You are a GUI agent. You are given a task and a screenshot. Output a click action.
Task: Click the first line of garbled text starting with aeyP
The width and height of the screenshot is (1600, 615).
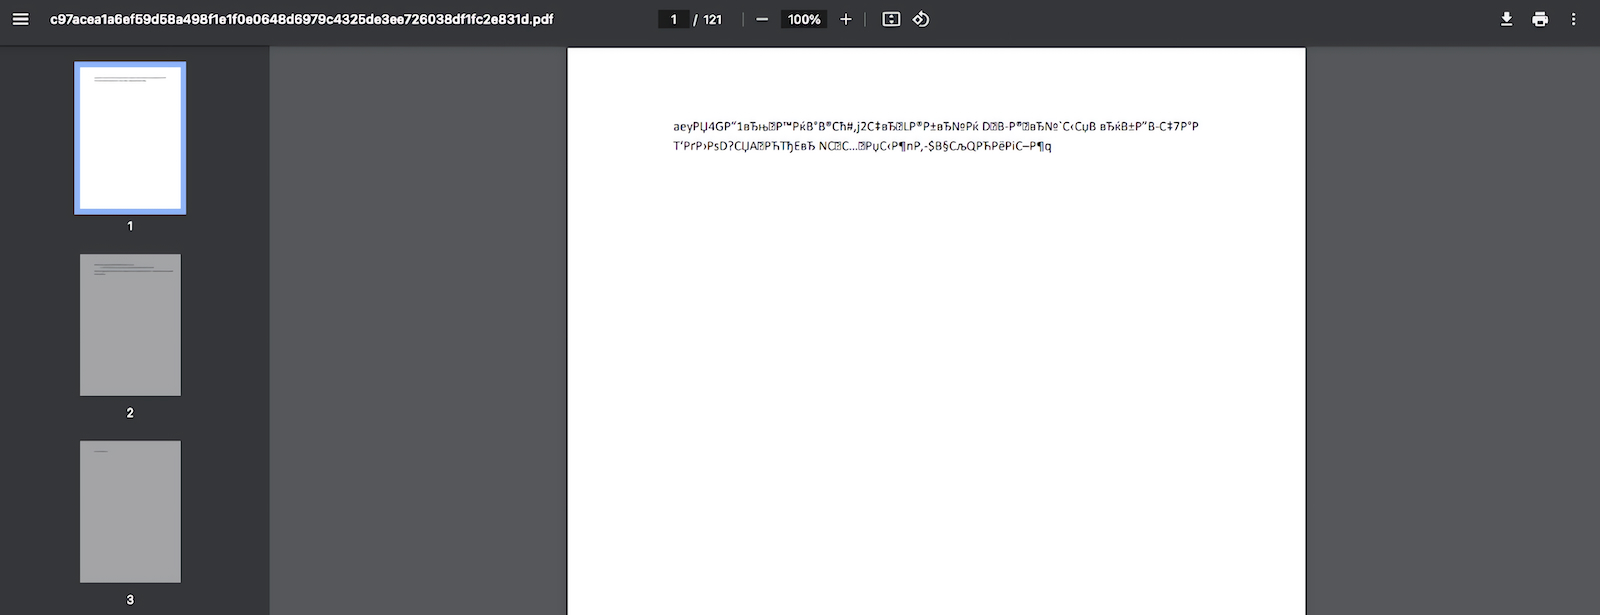936,127
